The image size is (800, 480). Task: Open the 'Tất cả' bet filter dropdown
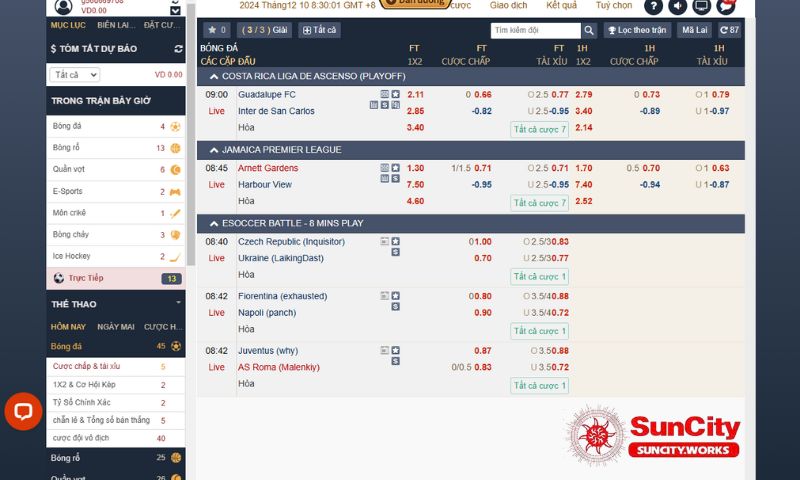point(74,74)
